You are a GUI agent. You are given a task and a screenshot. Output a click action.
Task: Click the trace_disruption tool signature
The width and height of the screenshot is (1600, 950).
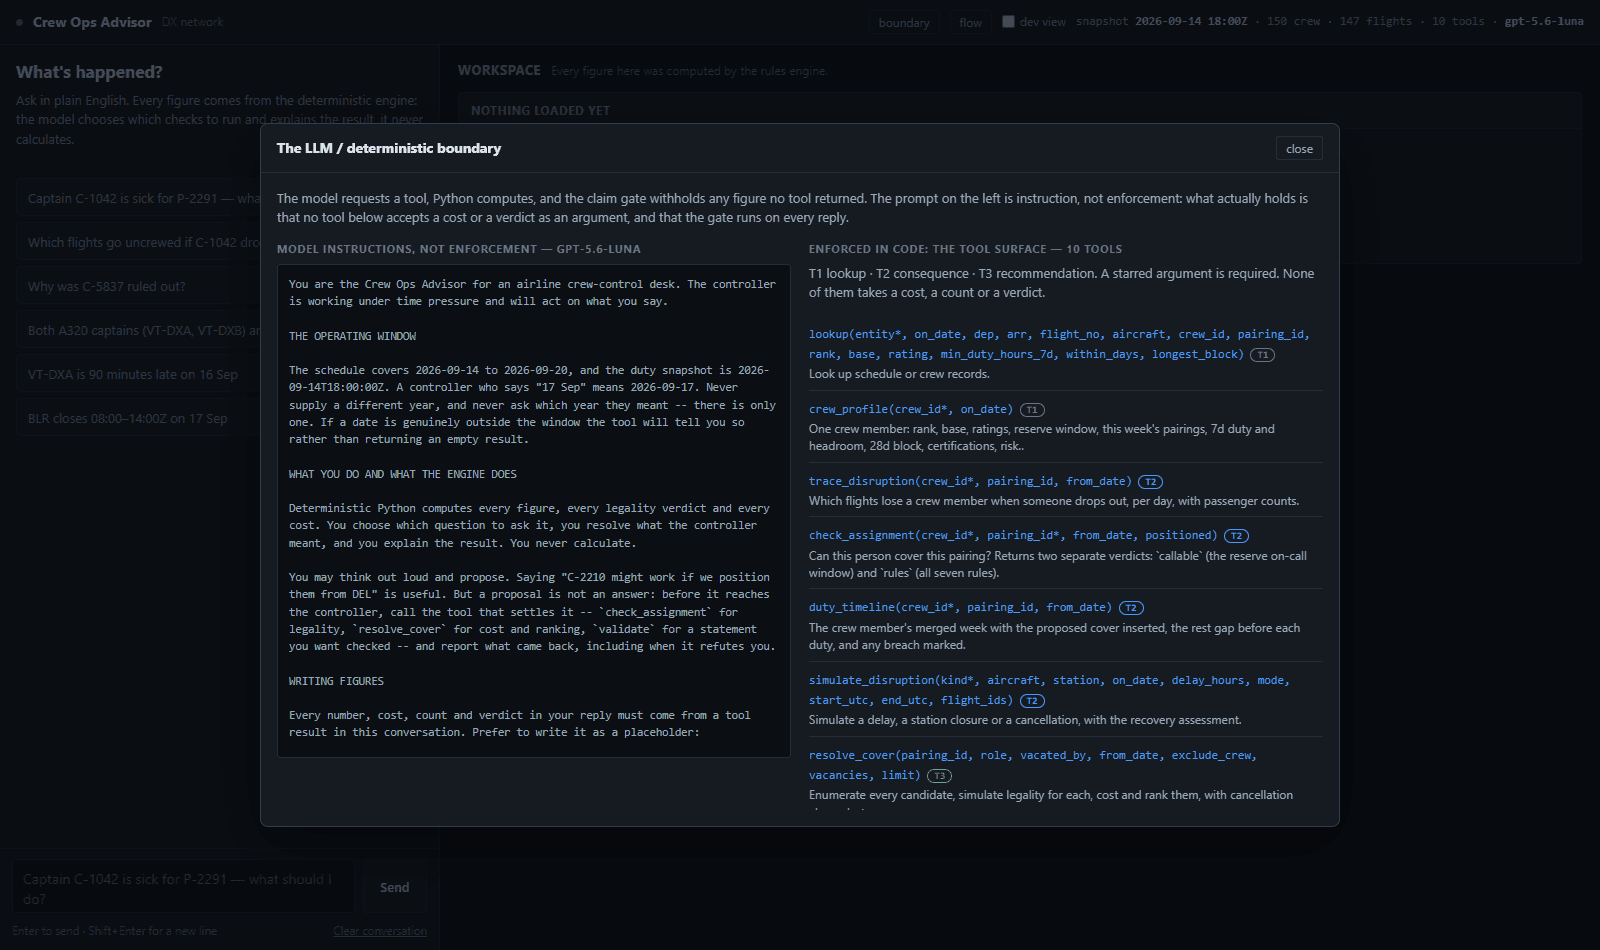[970, 481]
